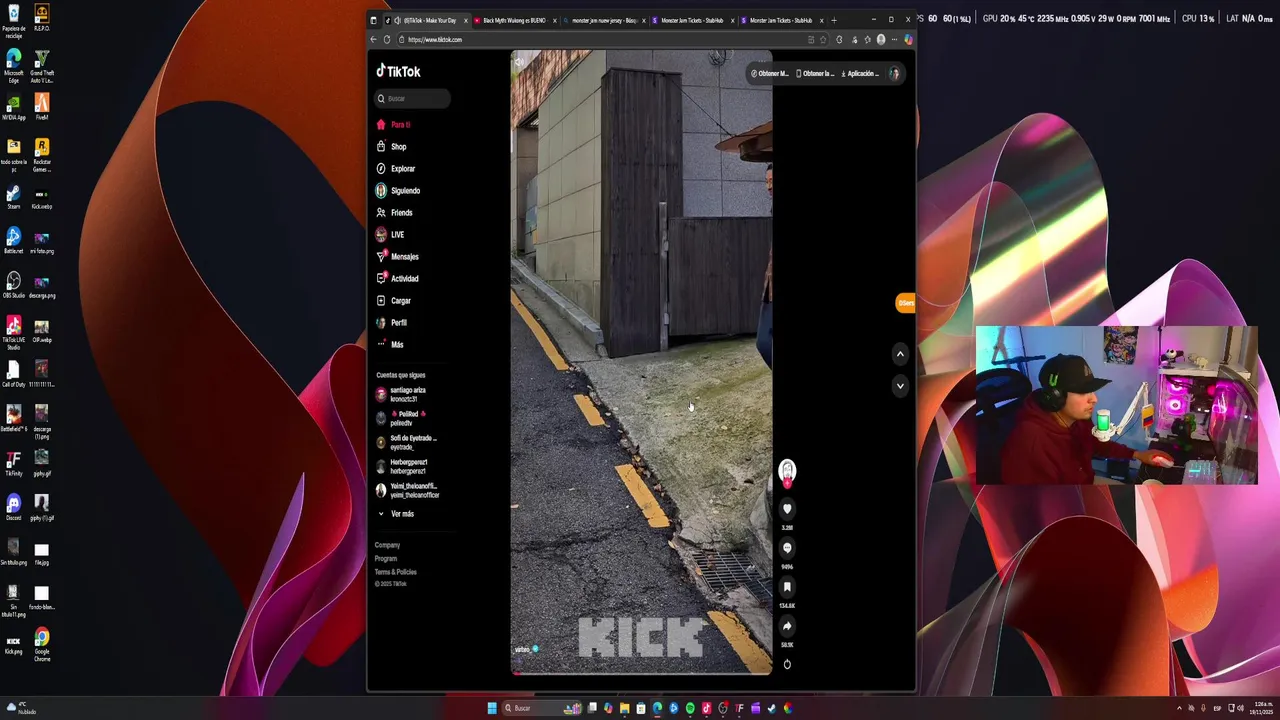The image size is (1280, 720).
Task: Open santiago ariza followed account
Action: click(401, 395)
